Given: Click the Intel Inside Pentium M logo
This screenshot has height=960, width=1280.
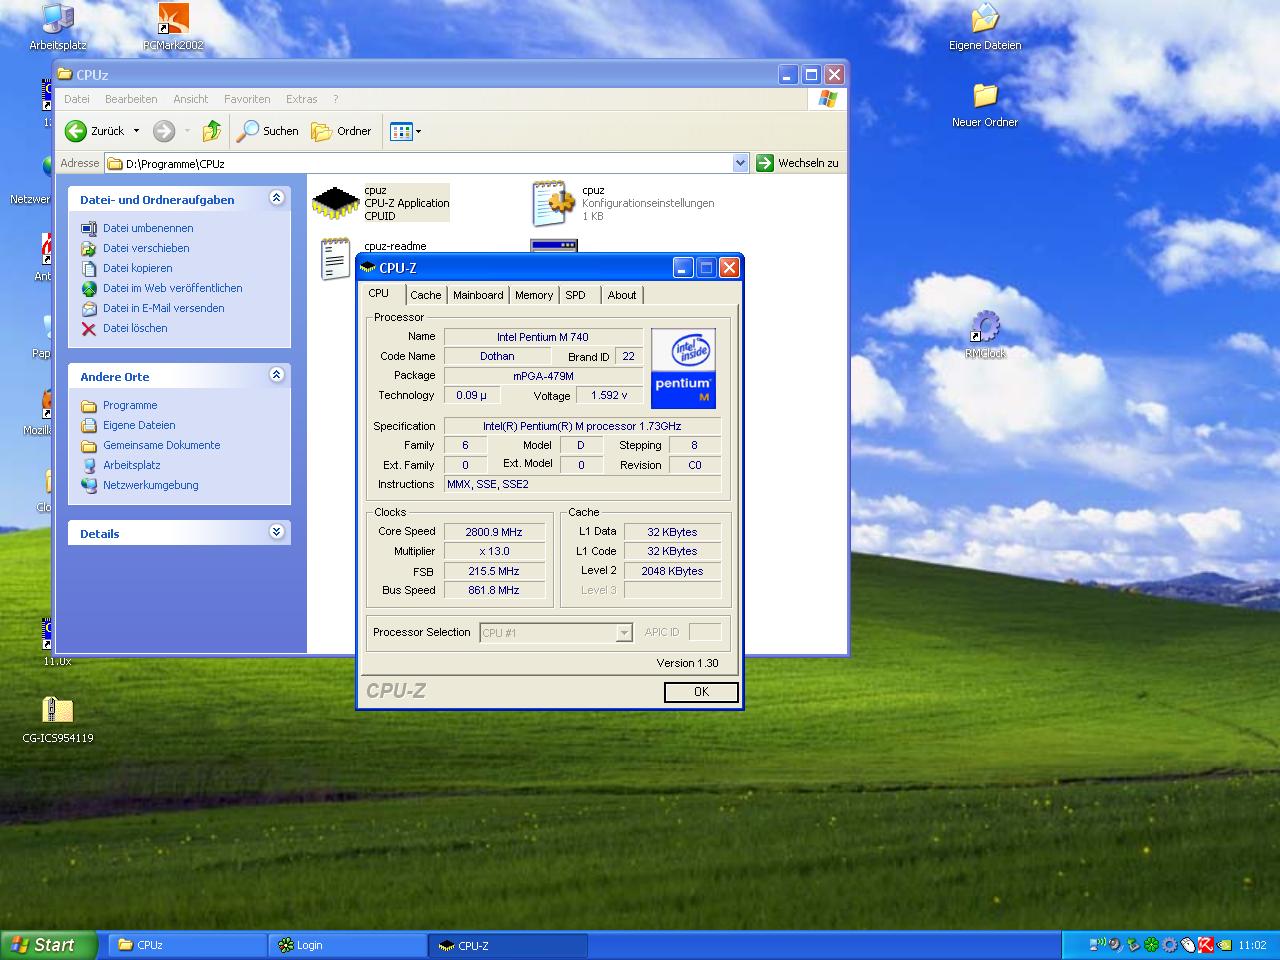Looking at the screenshot, I should coord(683,368).
